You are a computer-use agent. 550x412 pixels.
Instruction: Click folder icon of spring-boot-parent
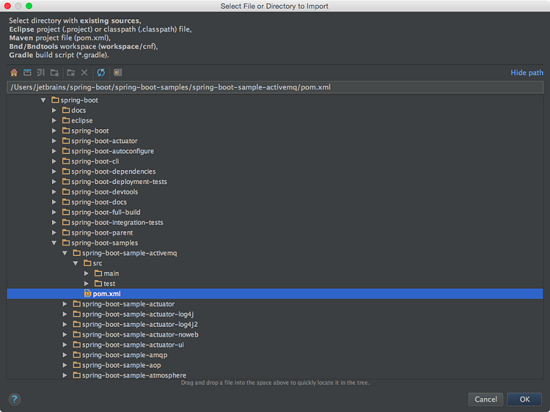pyautogui.click(x=66, y=232)
